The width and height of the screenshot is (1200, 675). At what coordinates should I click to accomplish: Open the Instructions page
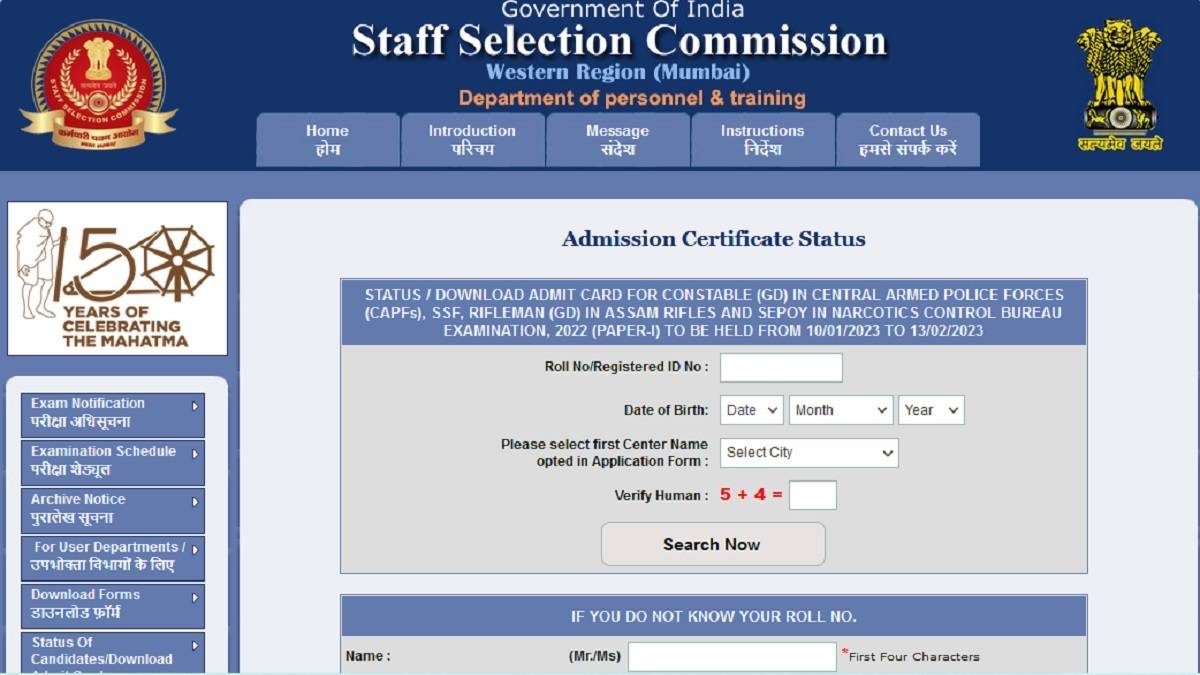click(x=762, y=140)
